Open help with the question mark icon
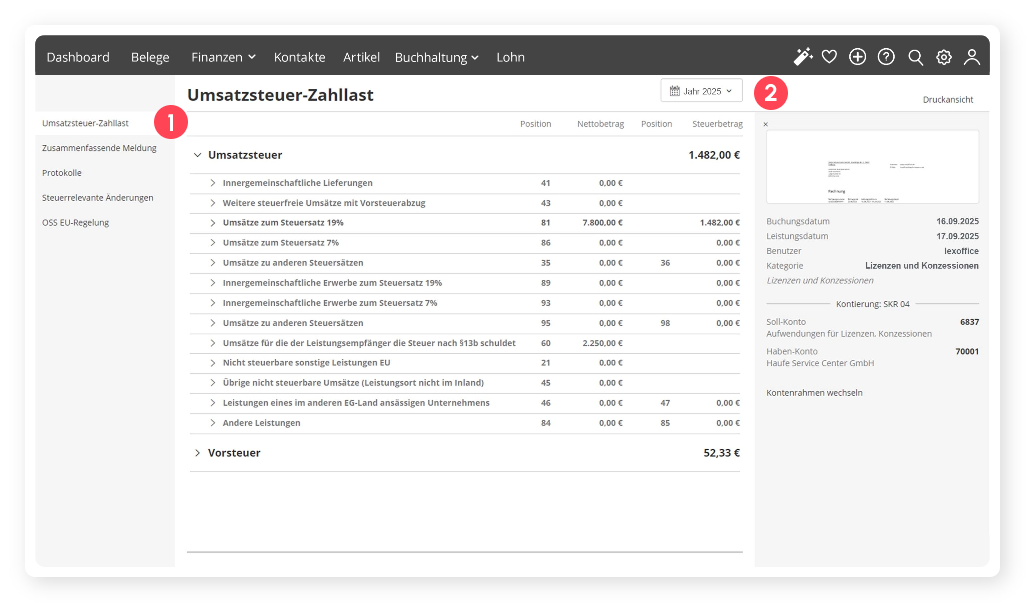The image size is (1035, 612). tap(886, 57)
